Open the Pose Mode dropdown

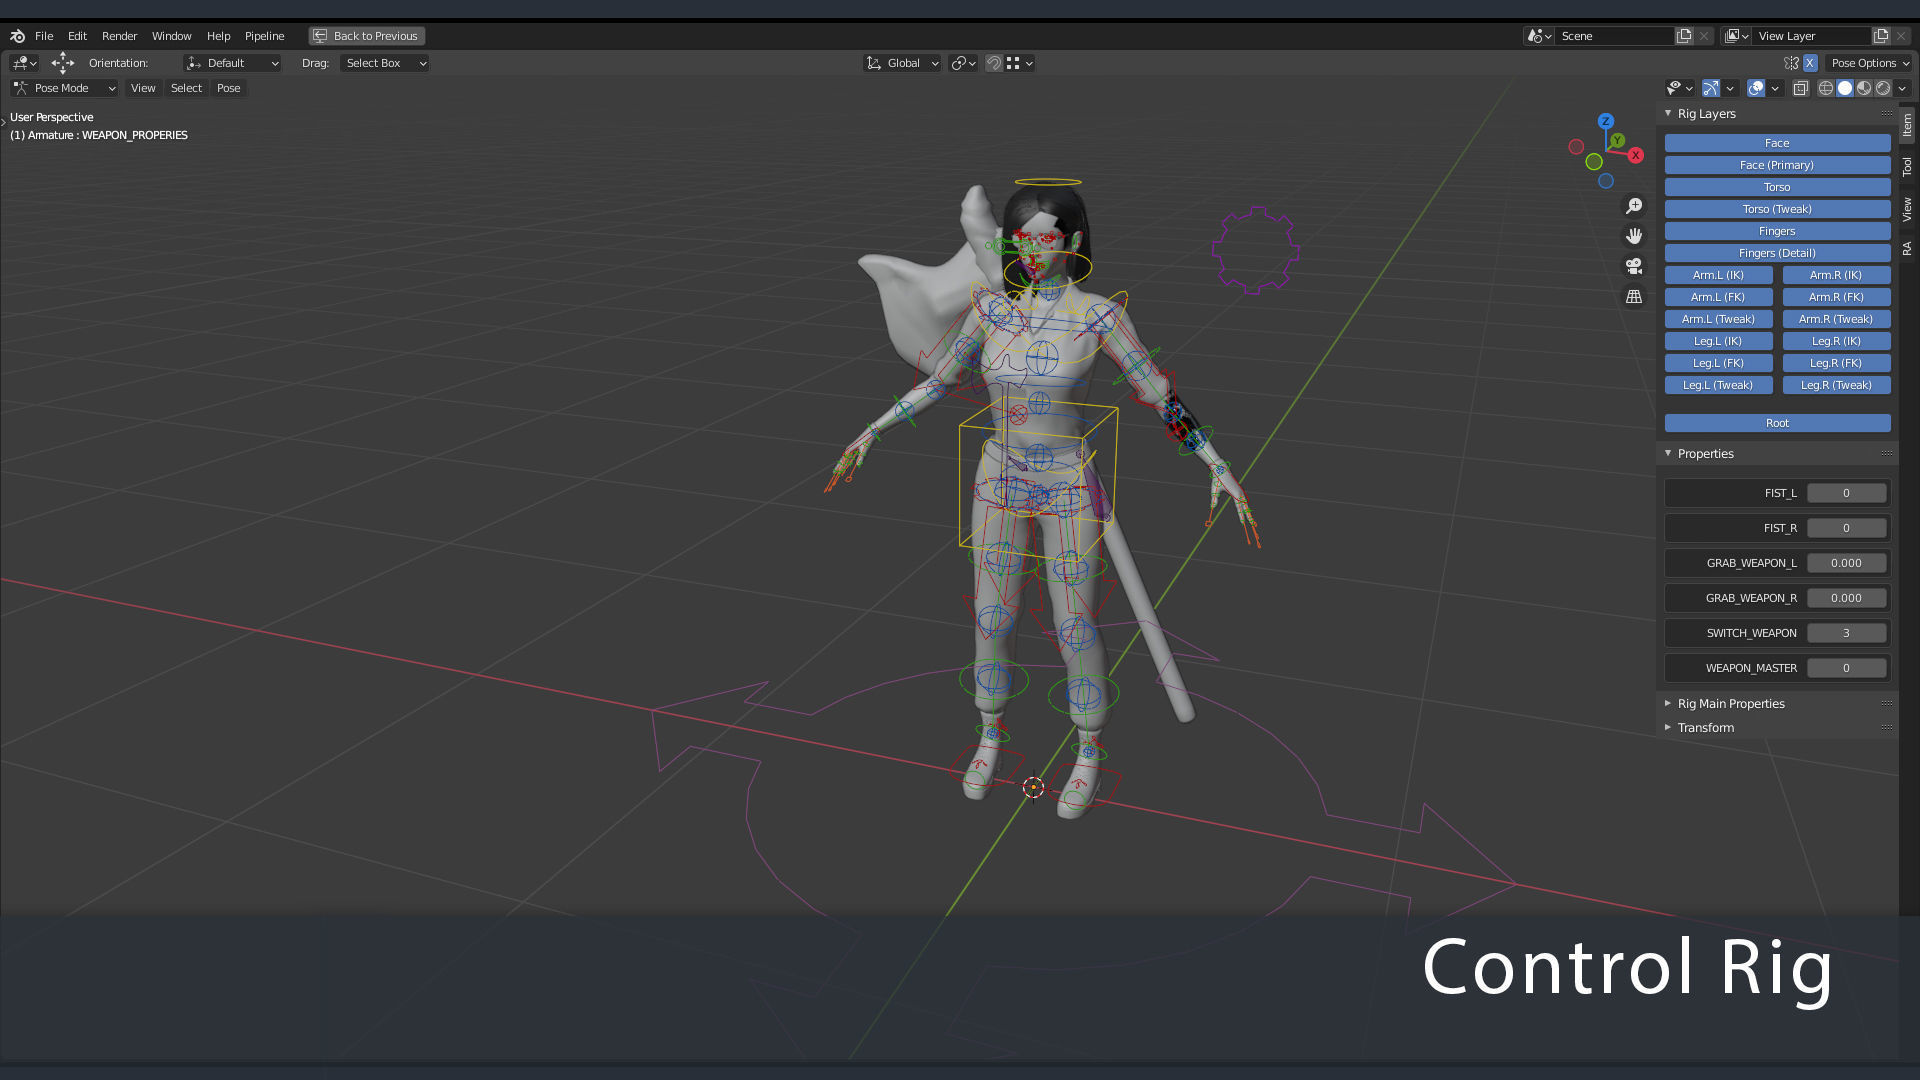(x=65, y=88)
